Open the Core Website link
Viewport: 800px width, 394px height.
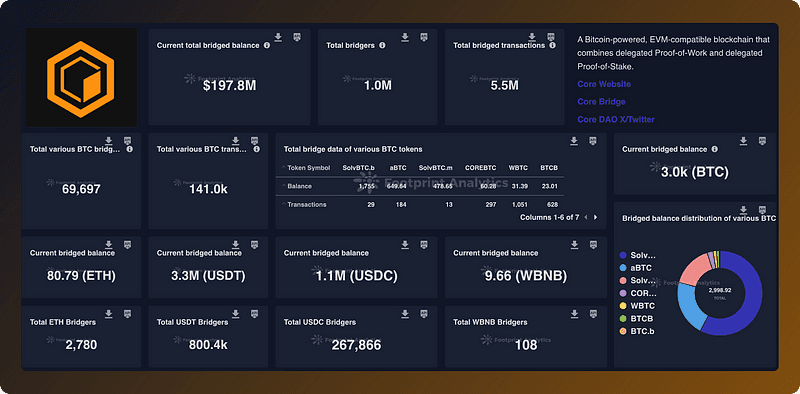(604, 84)
